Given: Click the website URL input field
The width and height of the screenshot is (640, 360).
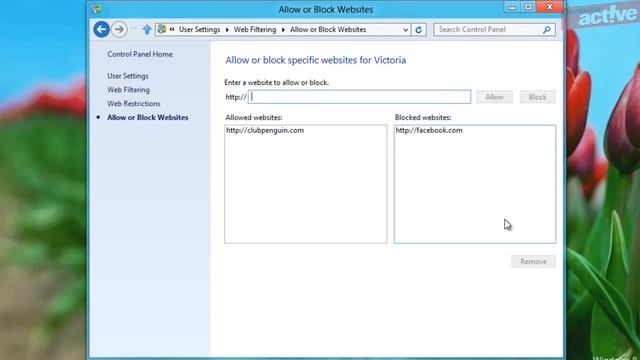Looking at the screenshot, I should click(359, 97).
